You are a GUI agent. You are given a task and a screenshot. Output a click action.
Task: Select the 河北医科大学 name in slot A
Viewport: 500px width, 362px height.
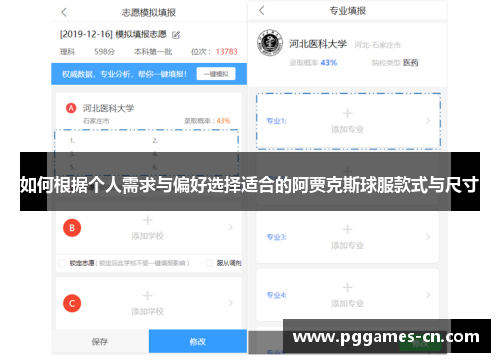(108, 108)
